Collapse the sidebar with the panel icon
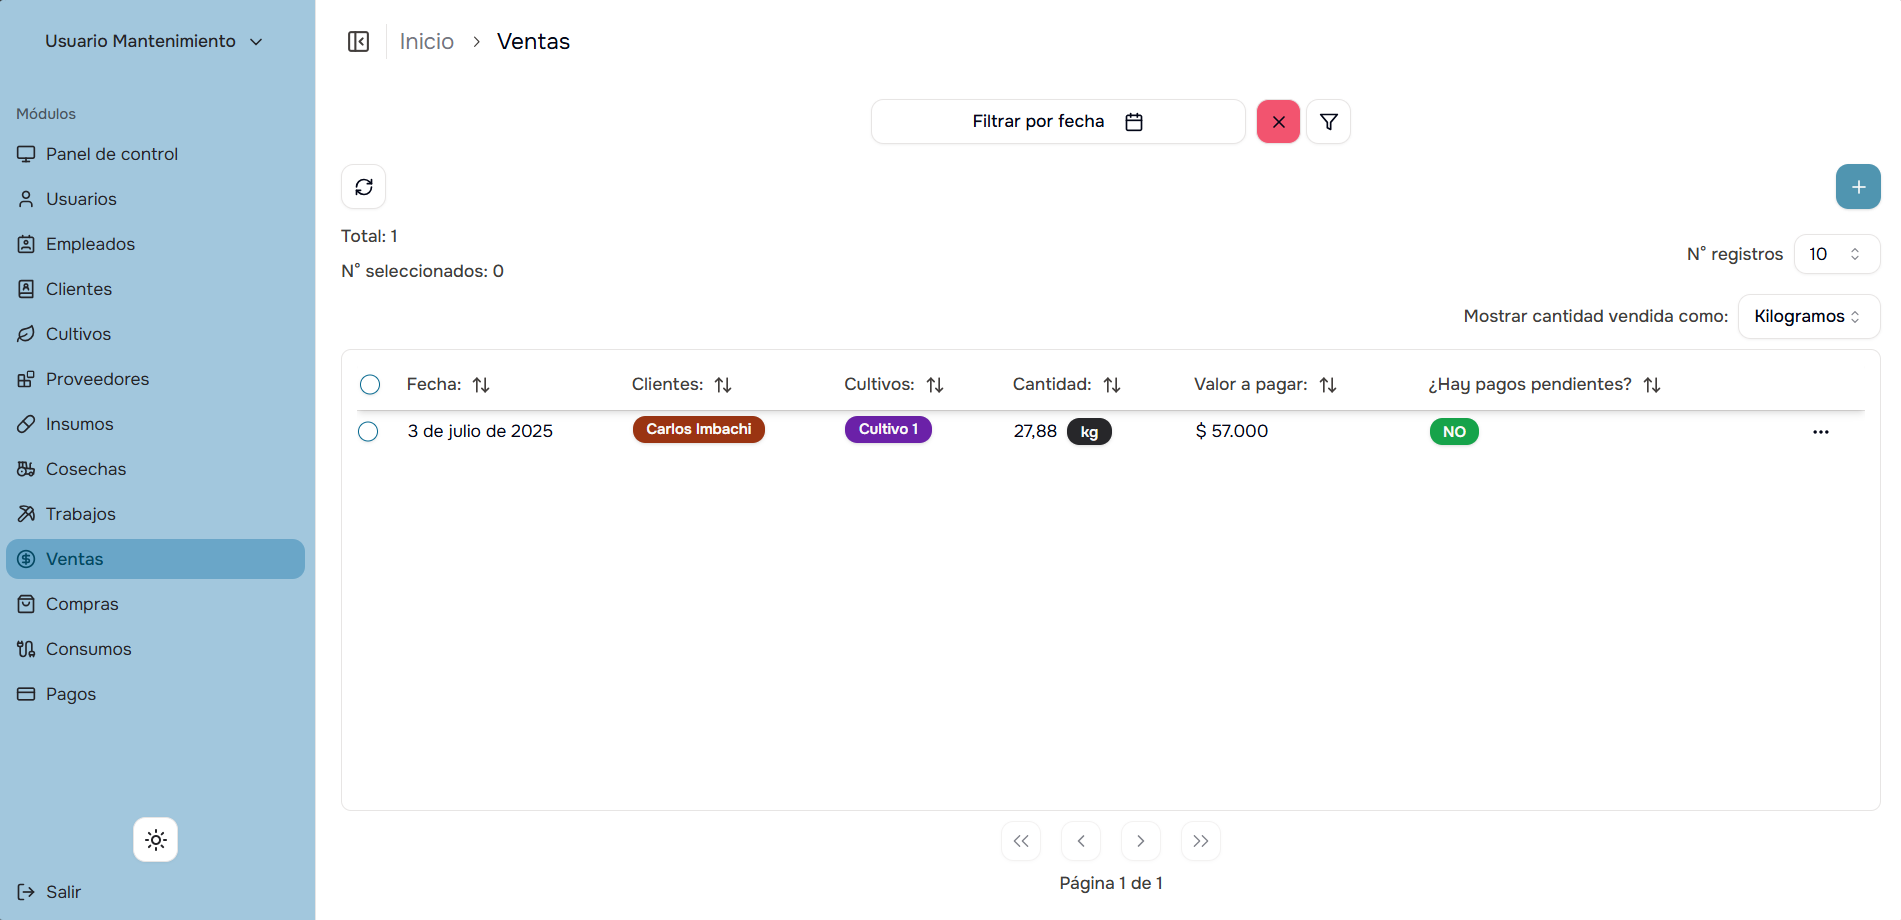This screenshot has width=1901, height=920. 358,41
